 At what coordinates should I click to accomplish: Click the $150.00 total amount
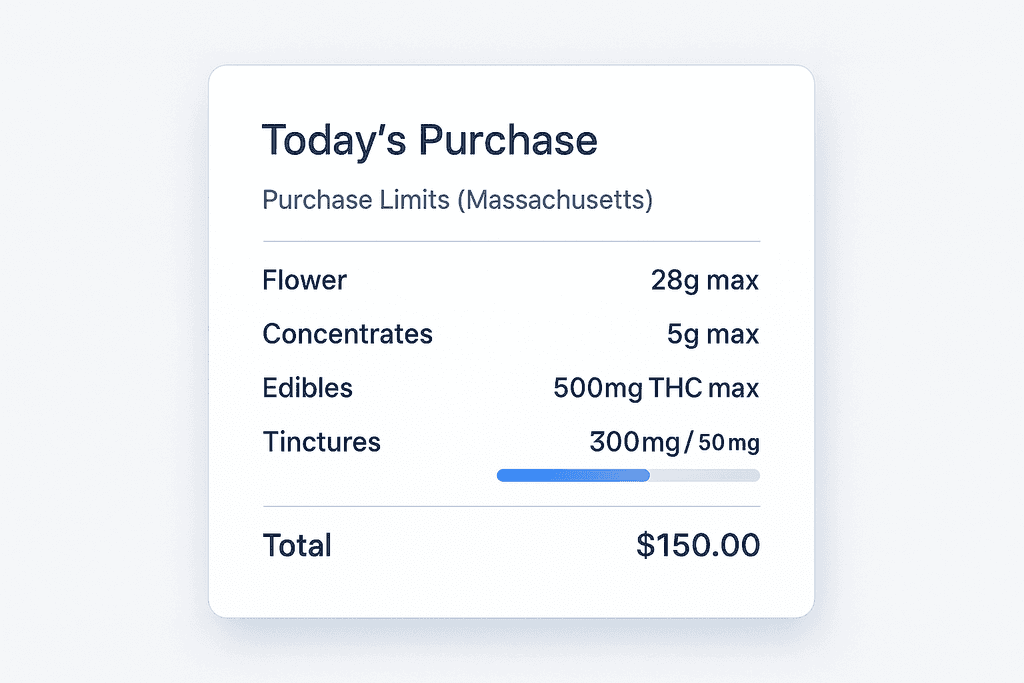697,546
